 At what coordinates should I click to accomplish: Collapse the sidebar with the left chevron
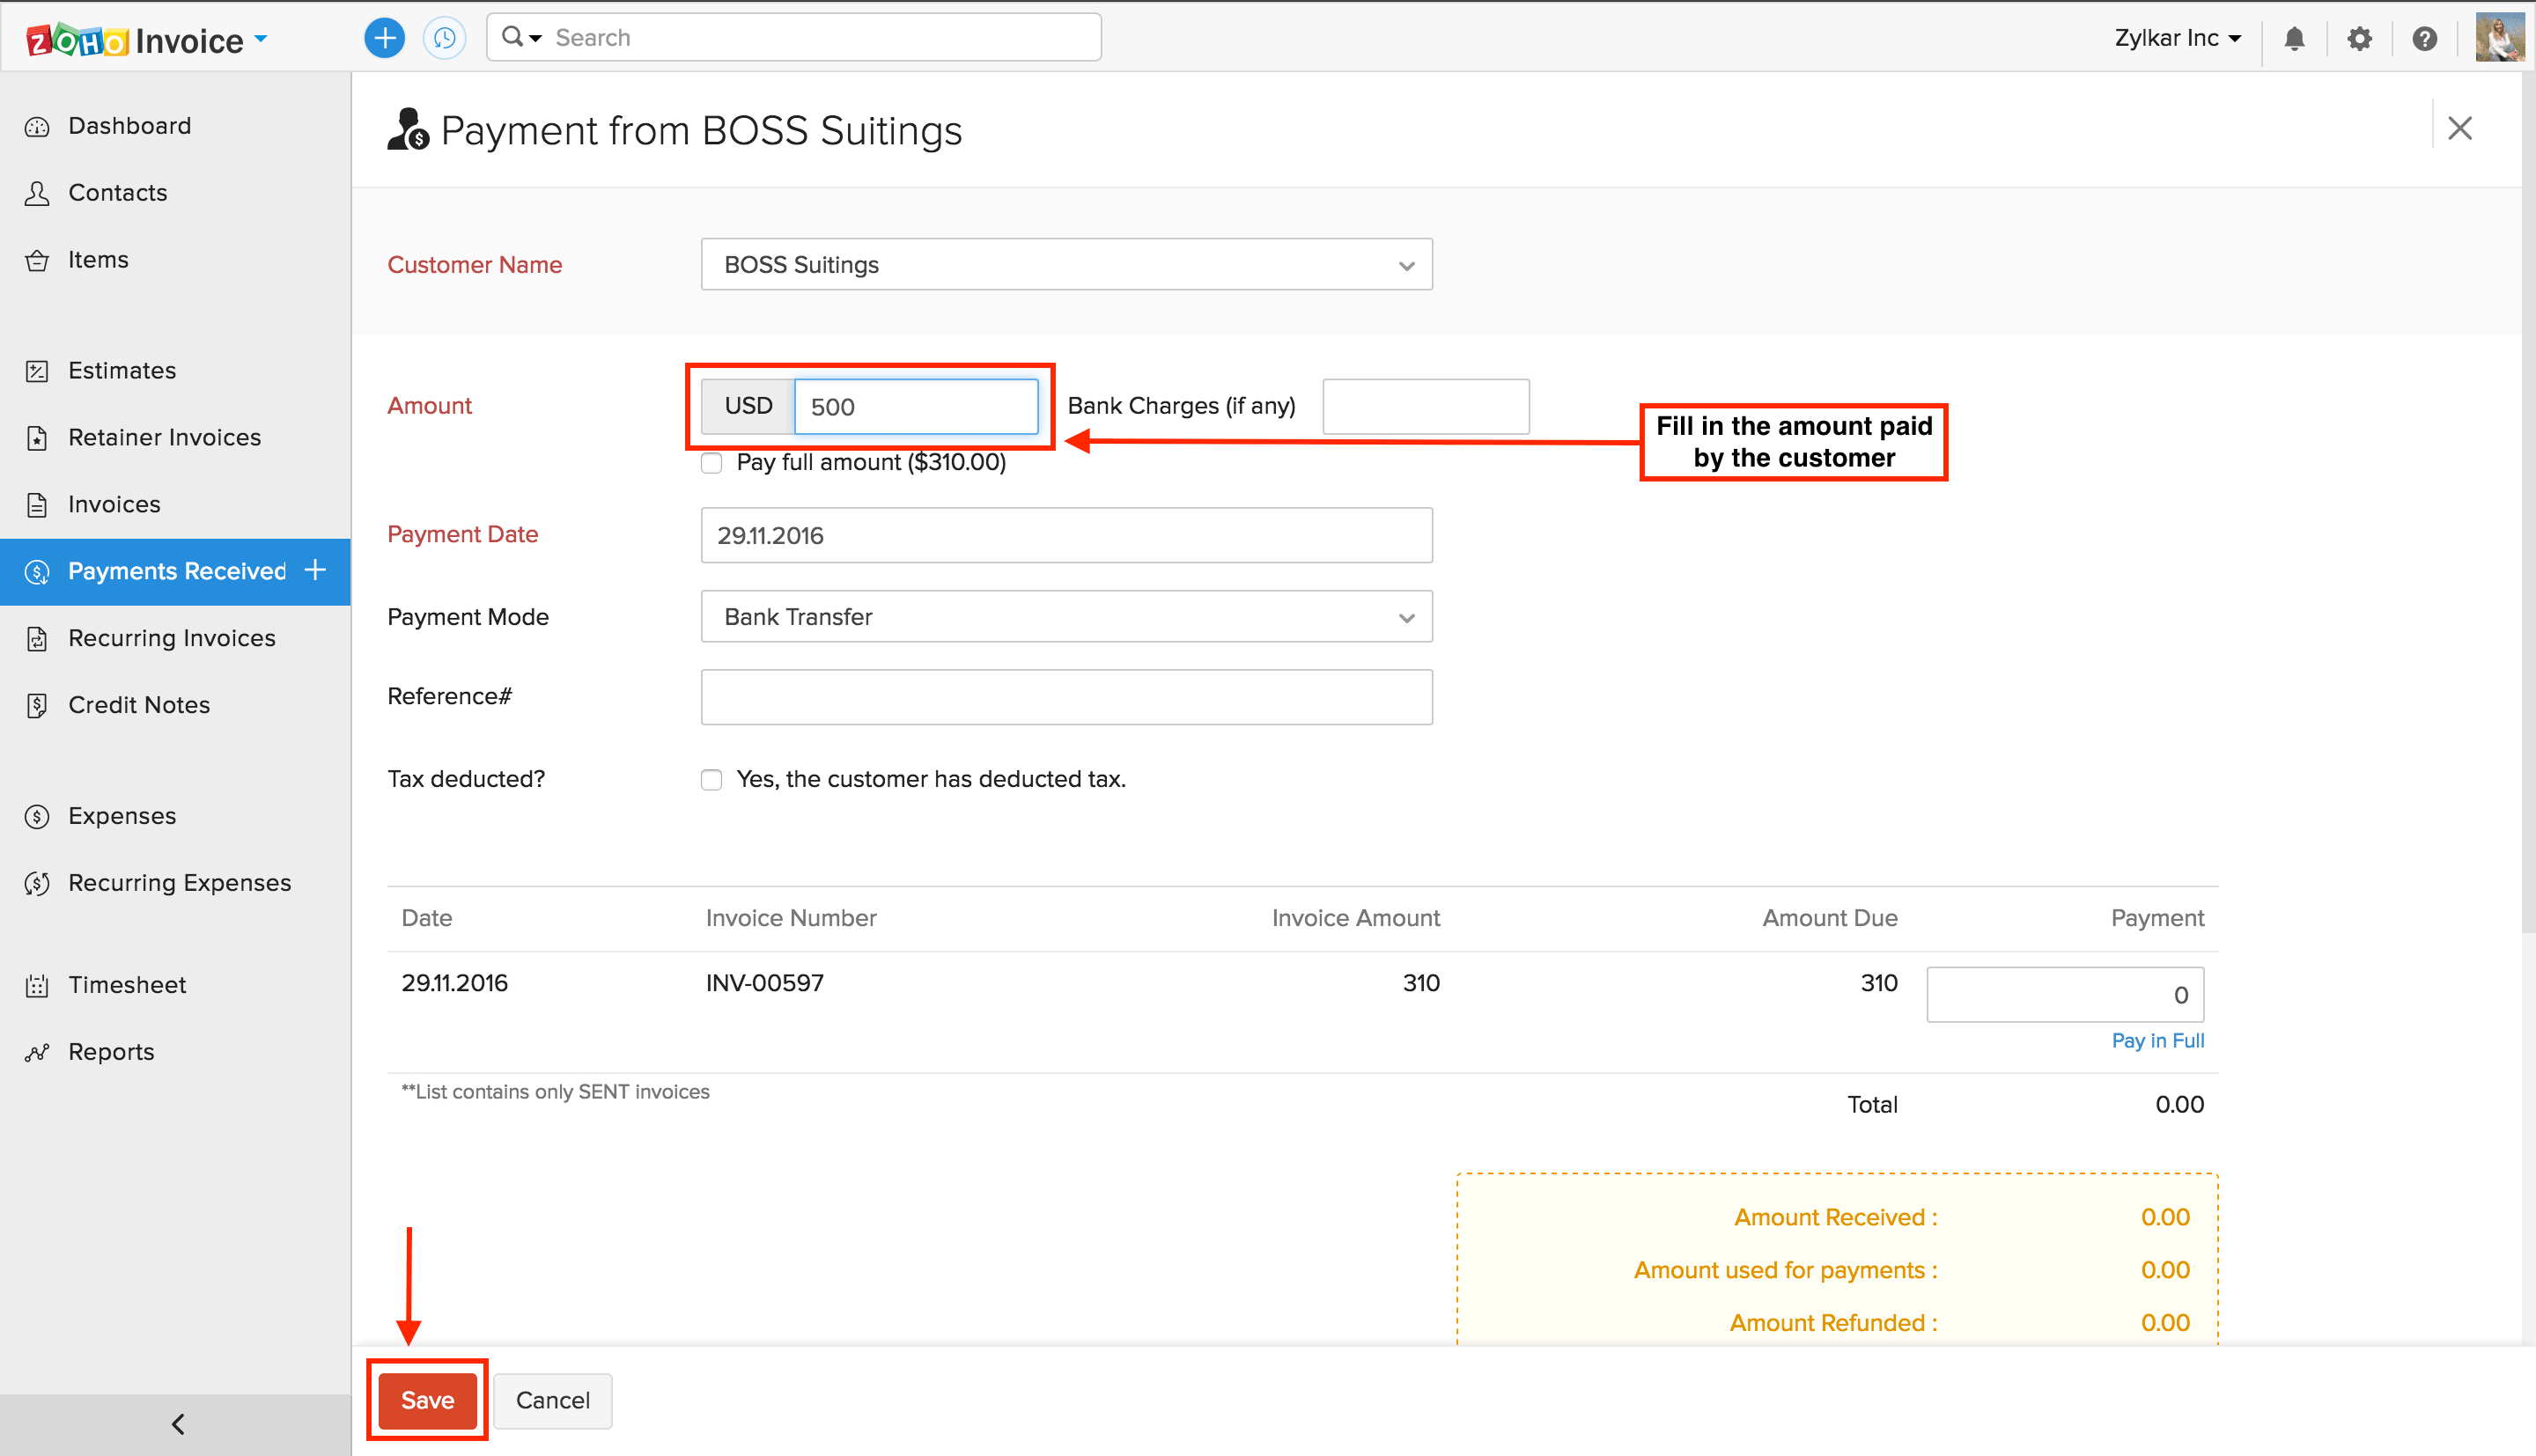(177, 1424)
